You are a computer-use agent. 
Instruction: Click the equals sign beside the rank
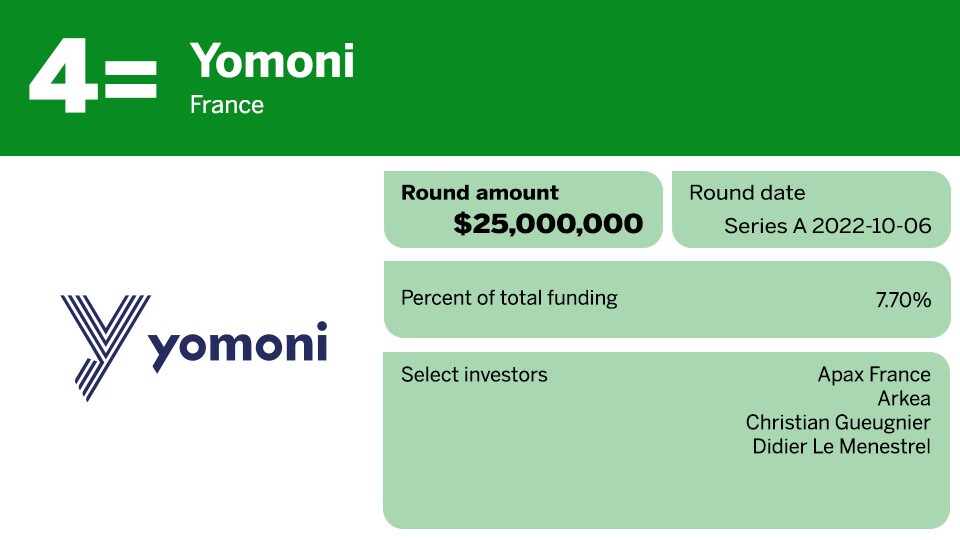click(130, 80)
